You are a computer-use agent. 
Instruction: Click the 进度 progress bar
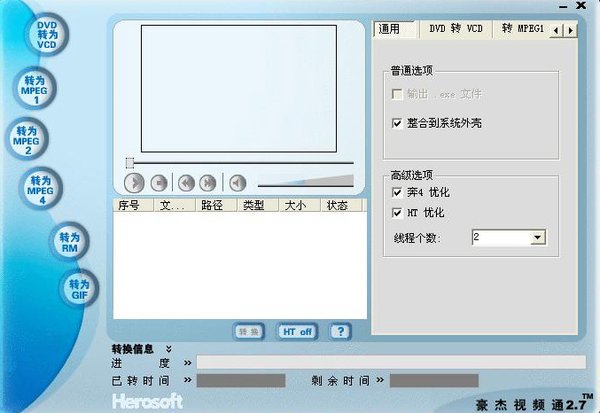tap(391, 362)
